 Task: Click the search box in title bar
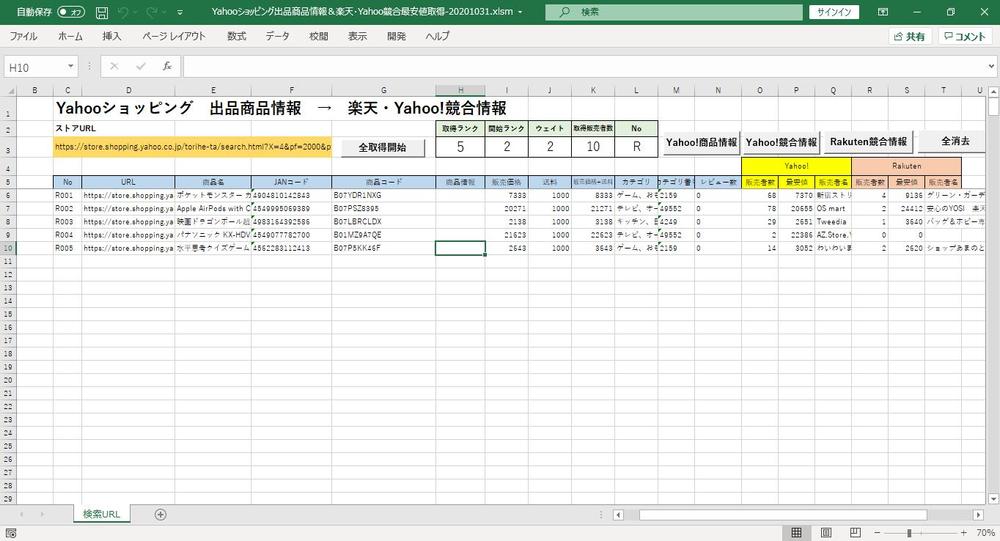pyautogui.click(x=674, y=12)
